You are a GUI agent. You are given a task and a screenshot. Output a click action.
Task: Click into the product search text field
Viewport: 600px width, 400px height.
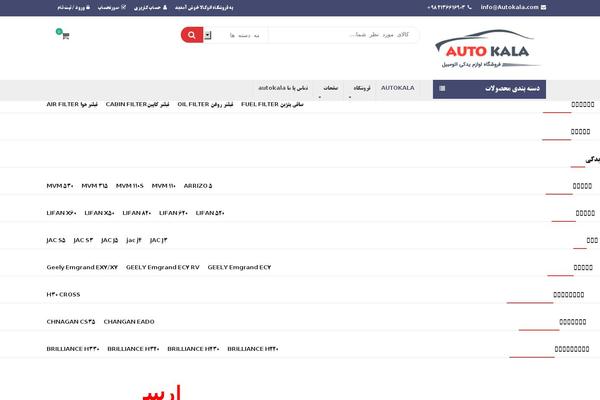(x=343, y=35)
